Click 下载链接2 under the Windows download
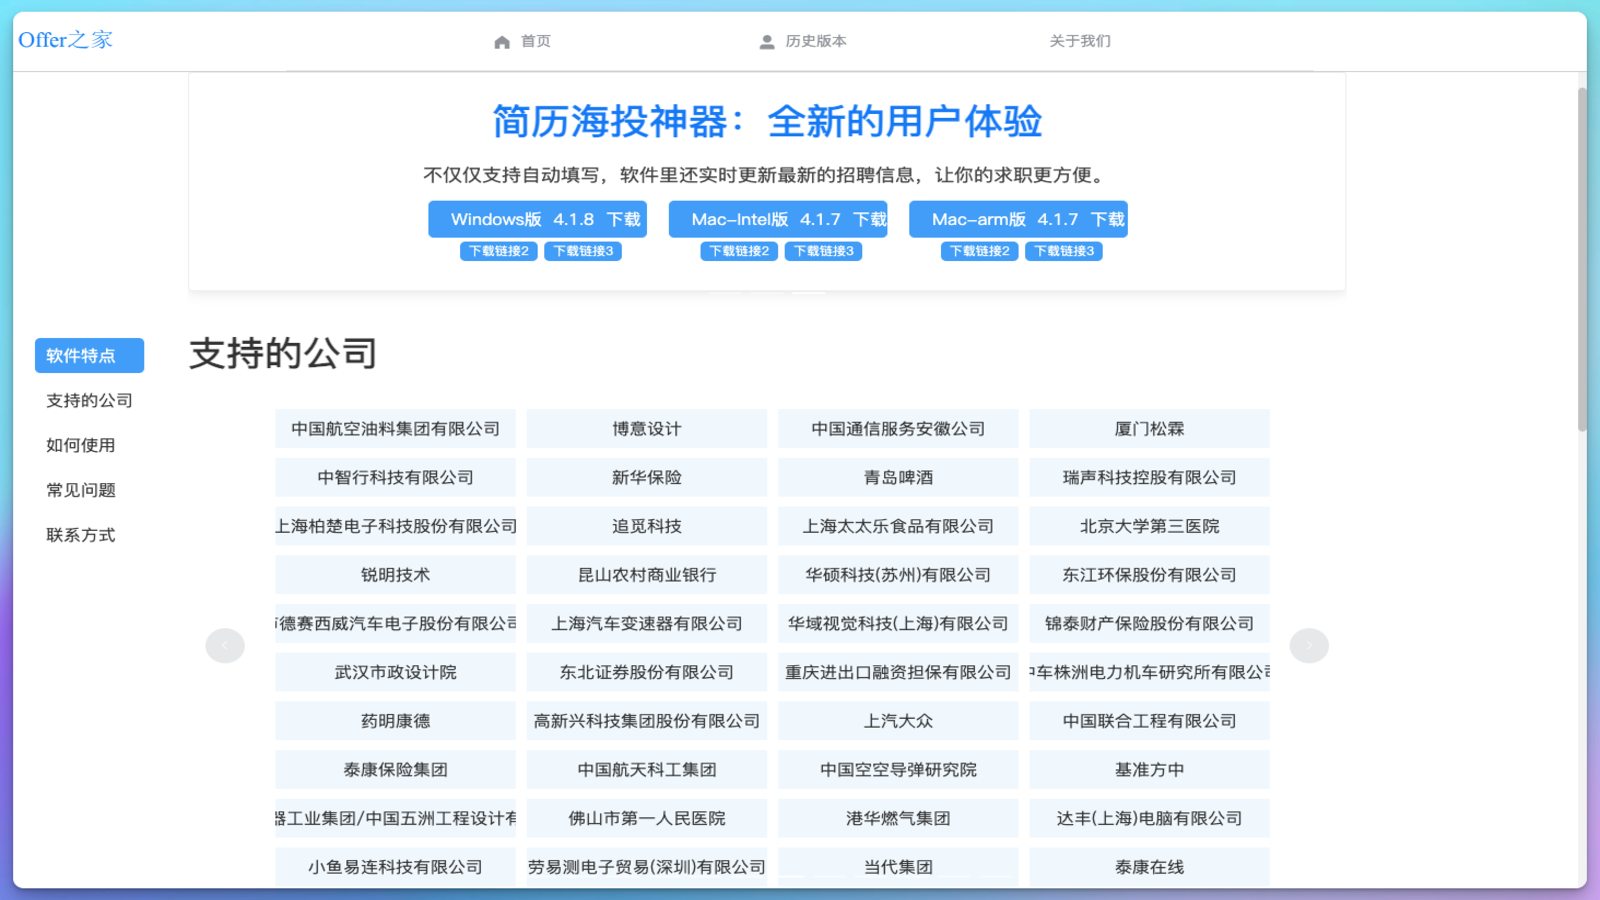Screen dimensions: 1600x900 tap(498, 251)
